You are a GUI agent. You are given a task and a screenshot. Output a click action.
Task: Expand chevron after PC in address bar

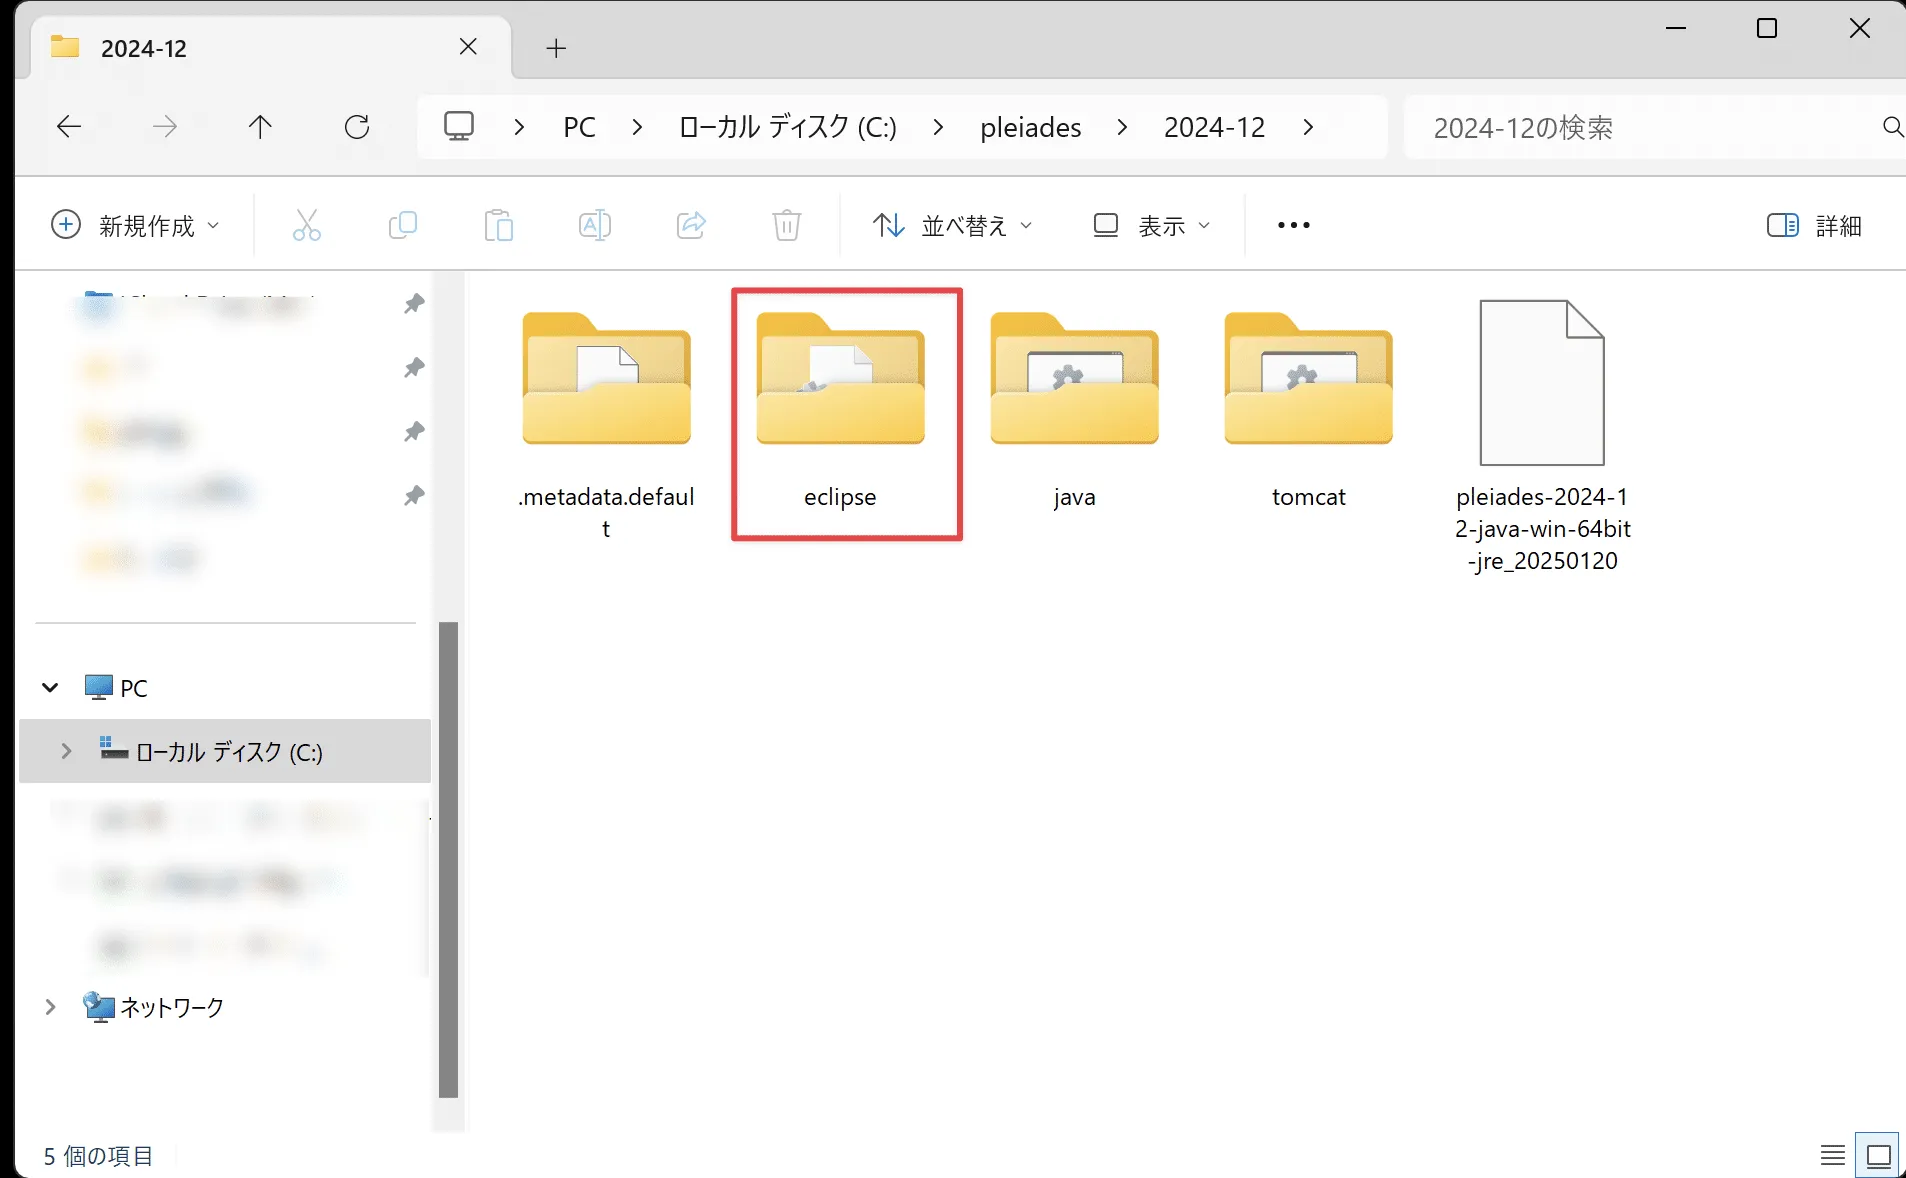(x=637, y=127)
